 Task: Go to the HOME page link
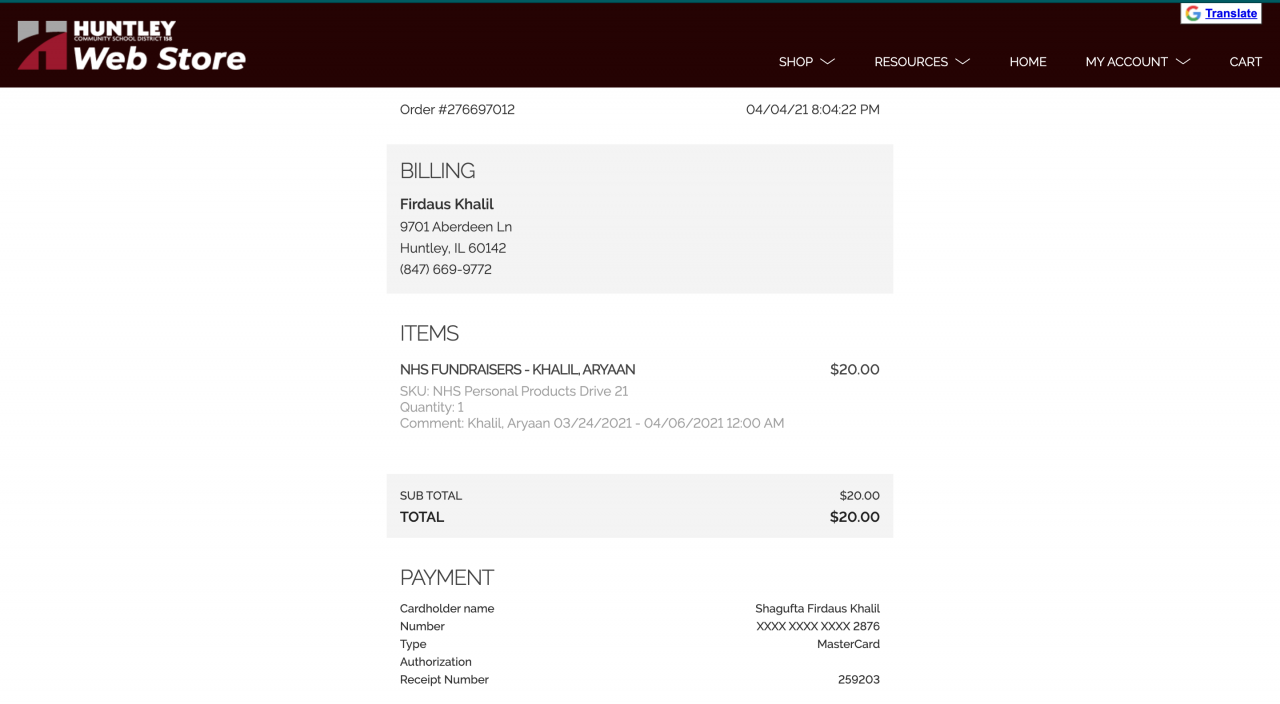tap(1028, 62)
